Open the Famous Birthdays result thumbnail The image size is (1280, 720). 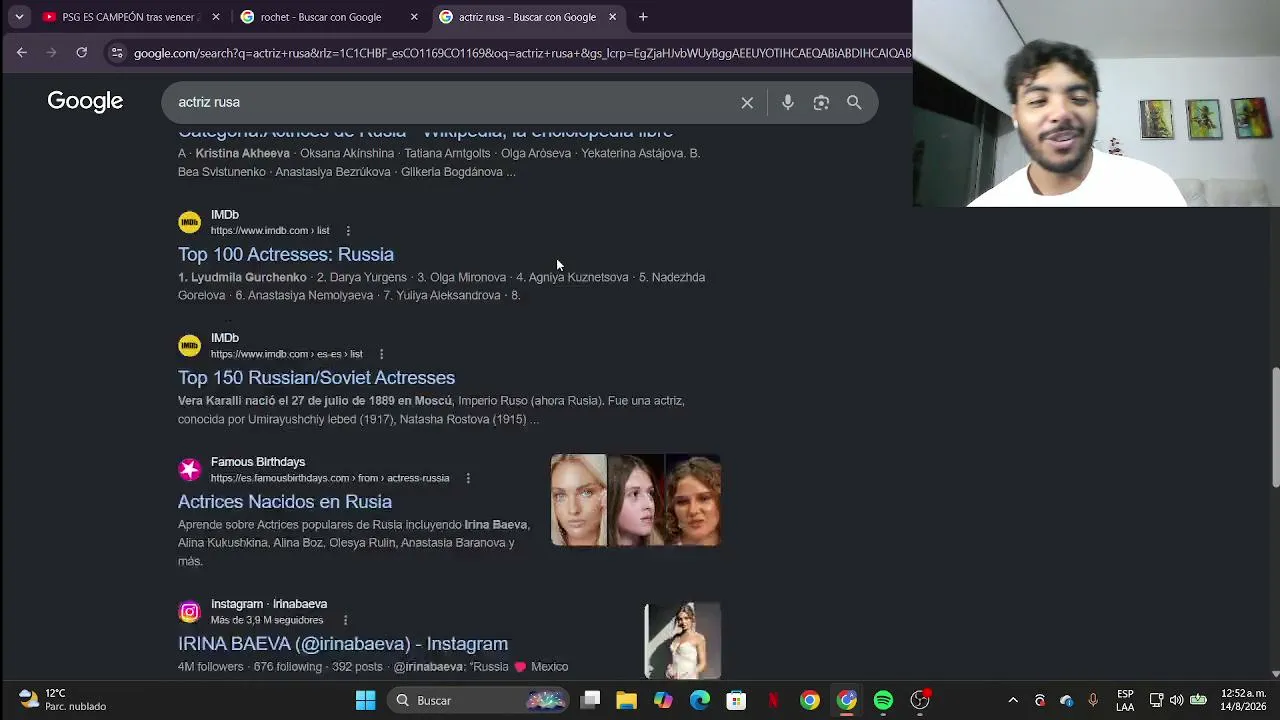point(636,500)
